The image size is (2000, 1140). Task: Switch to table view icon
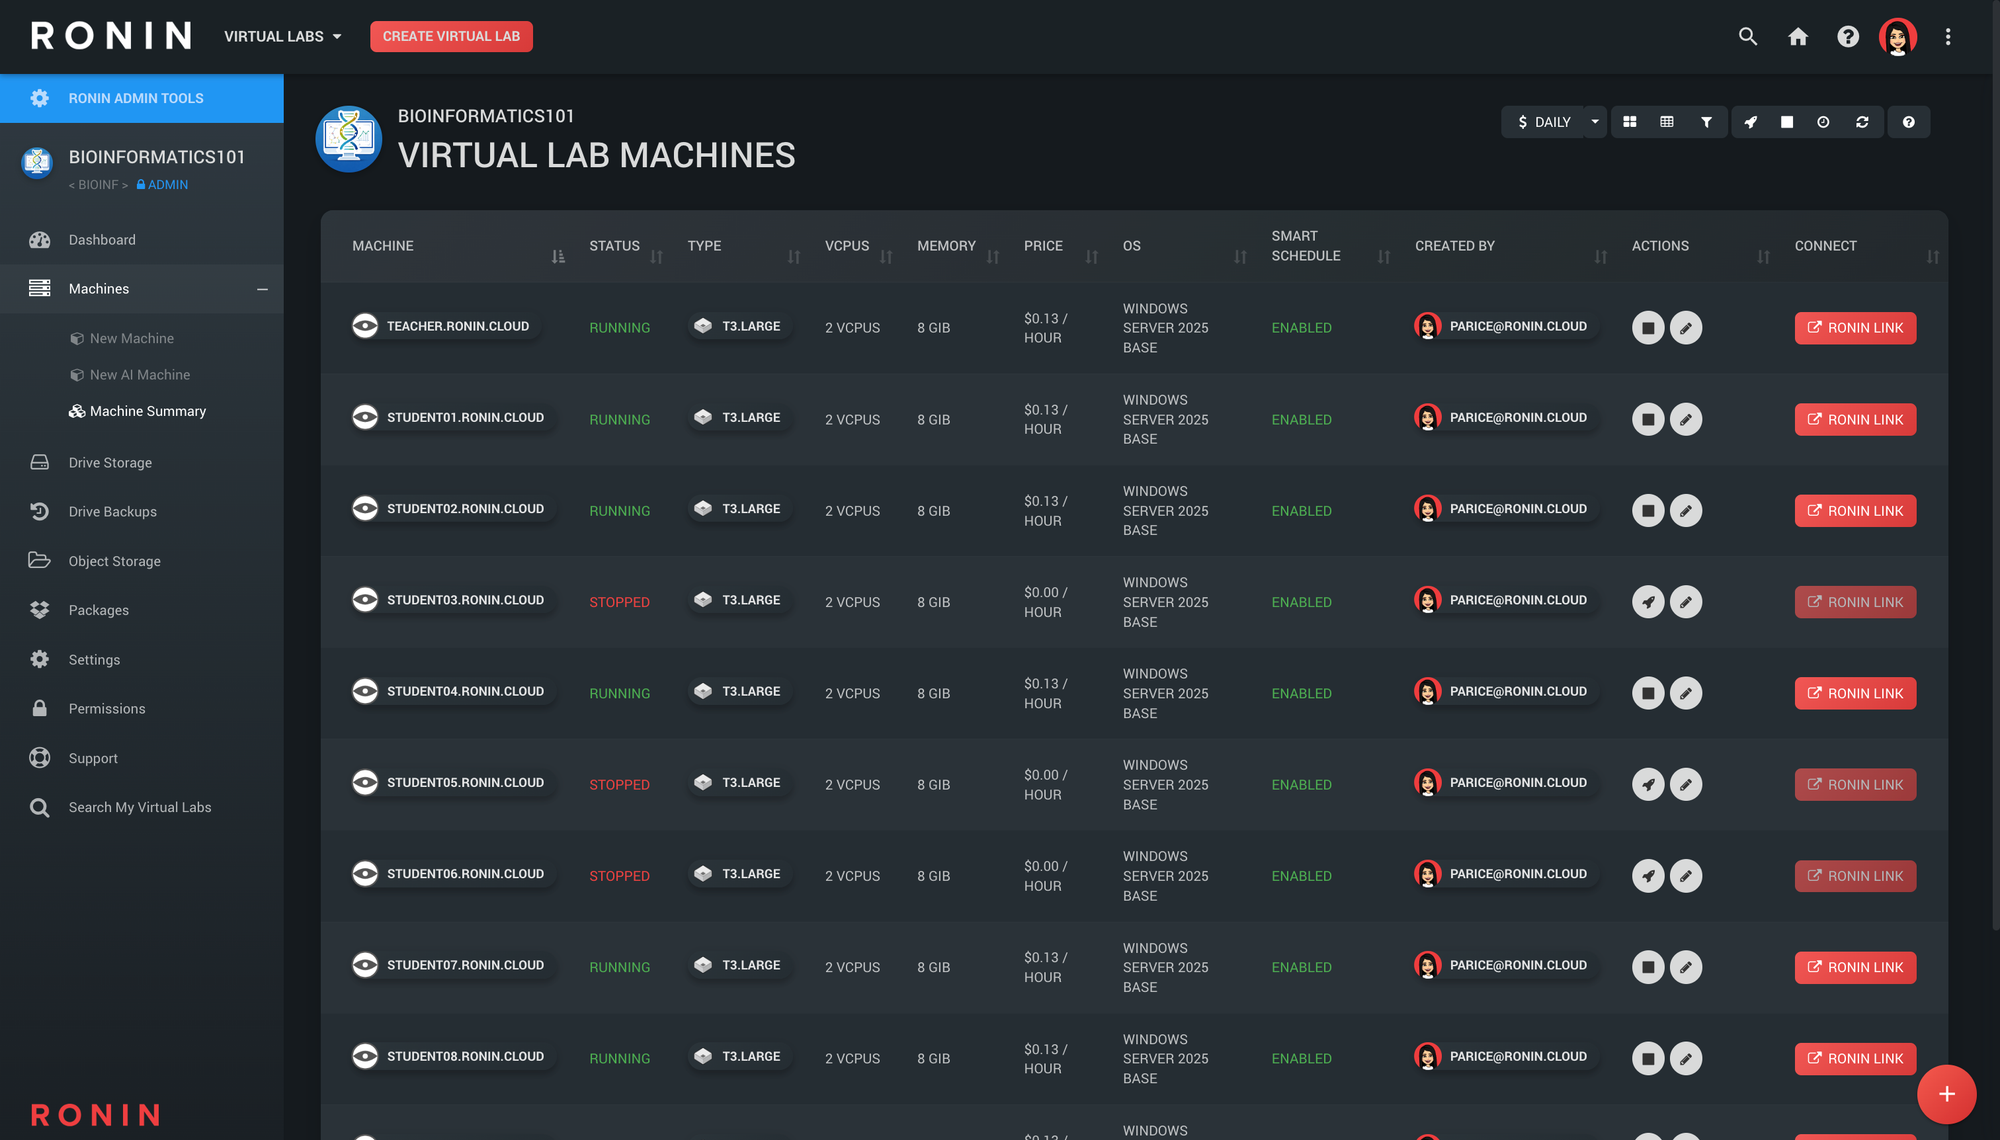tap(1667, 122)
